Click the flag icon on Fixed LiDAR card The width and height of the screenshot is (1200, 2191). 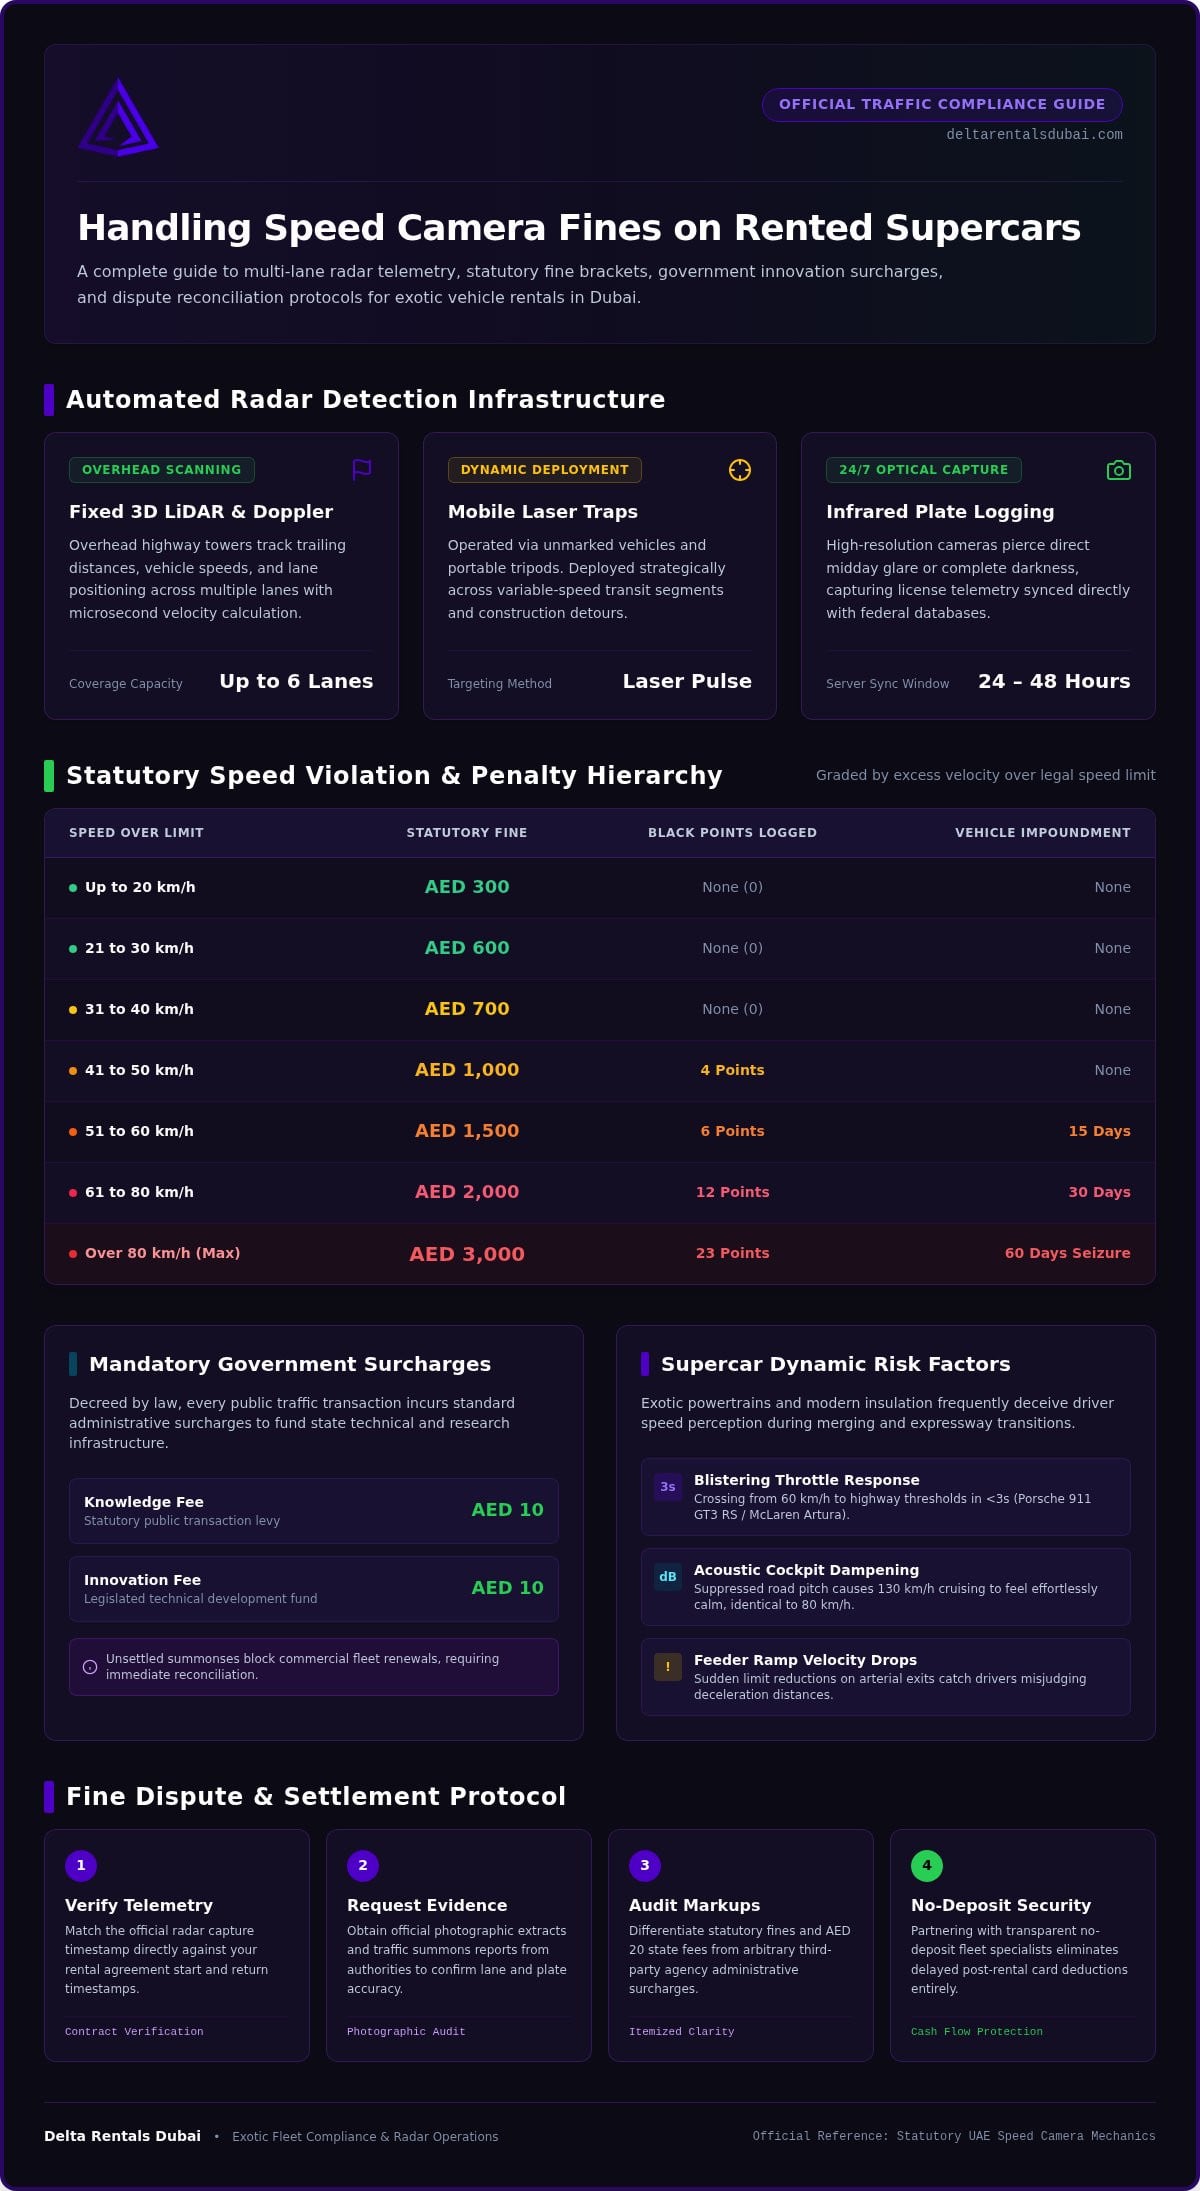click(362, 470)
